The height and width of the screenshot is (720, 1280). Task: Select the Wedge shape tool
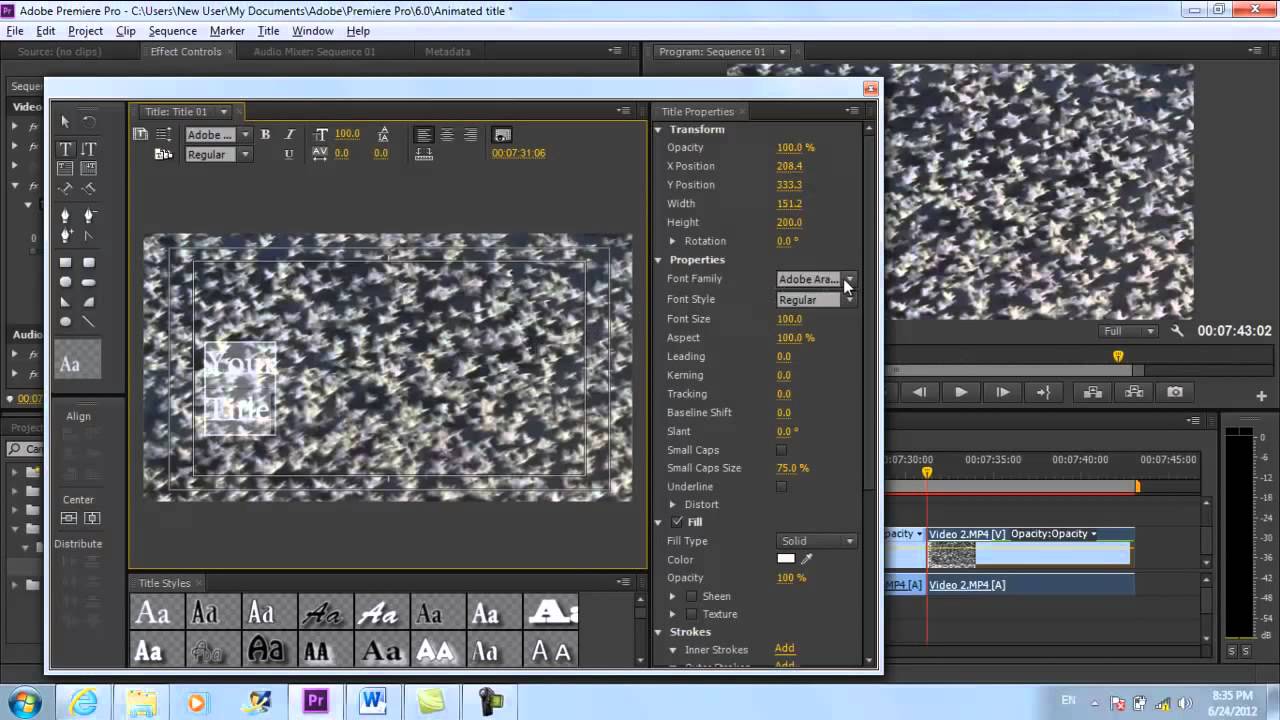(65, 302)
